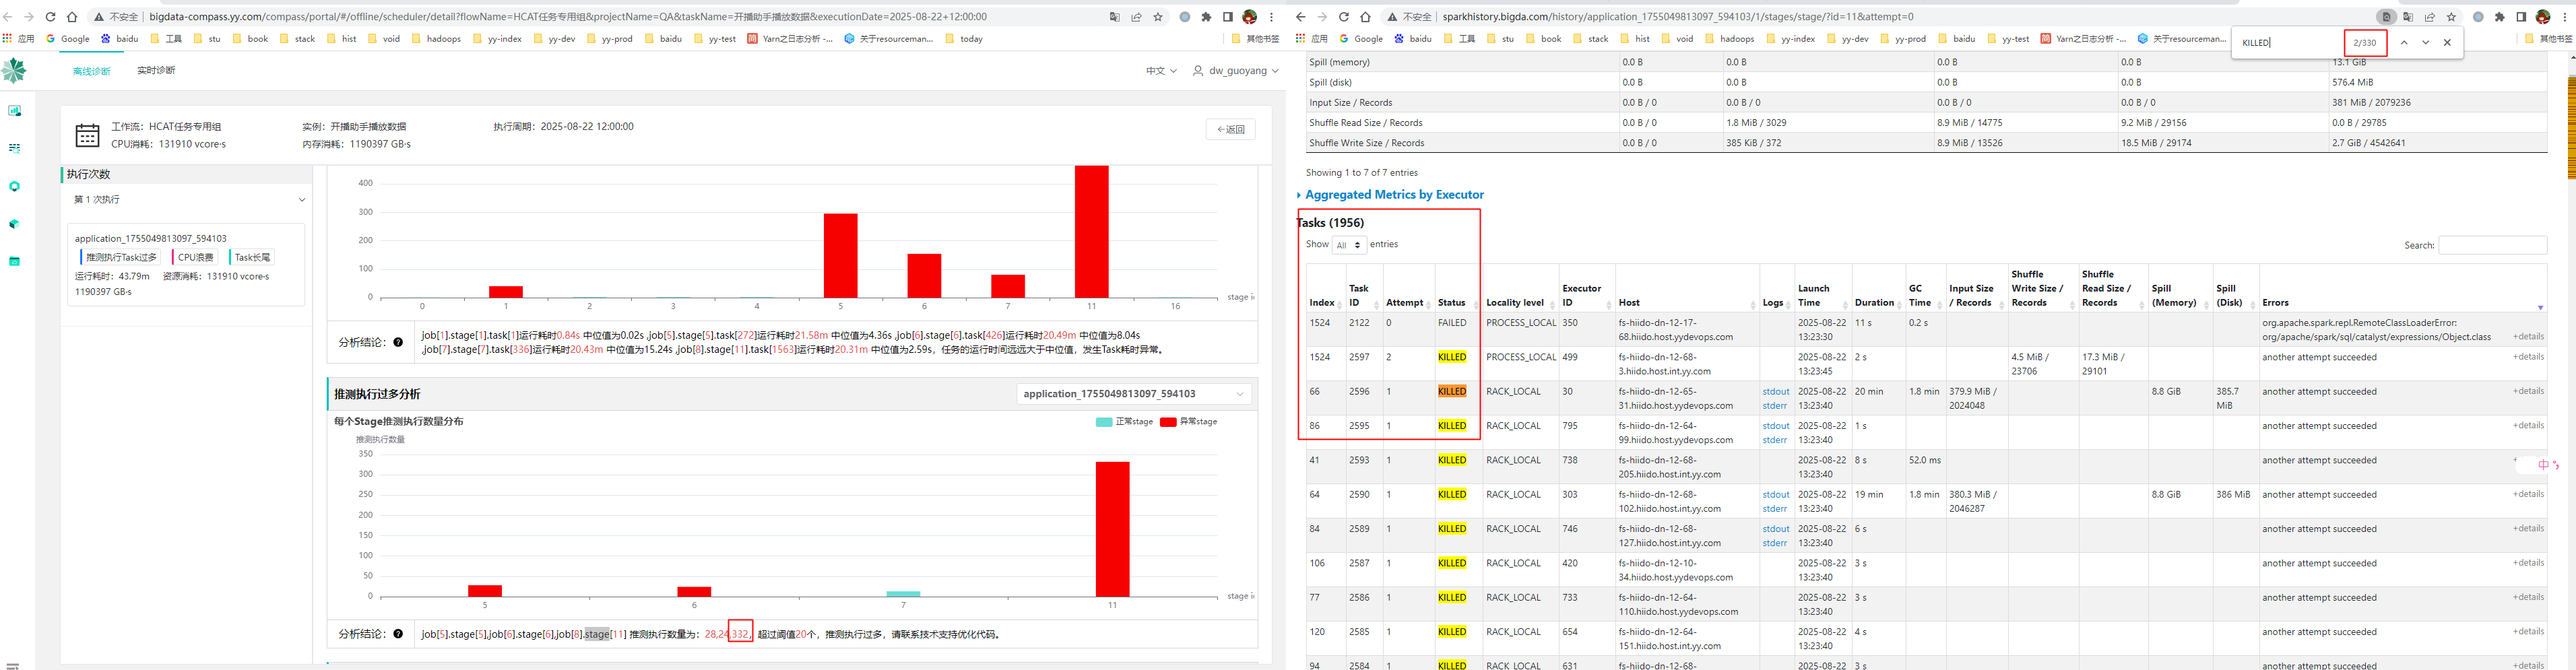
Task: Open application_1755049813097_594103 selector in speculative analysis
Action: pyautogui.click(x=1134, y=394)
